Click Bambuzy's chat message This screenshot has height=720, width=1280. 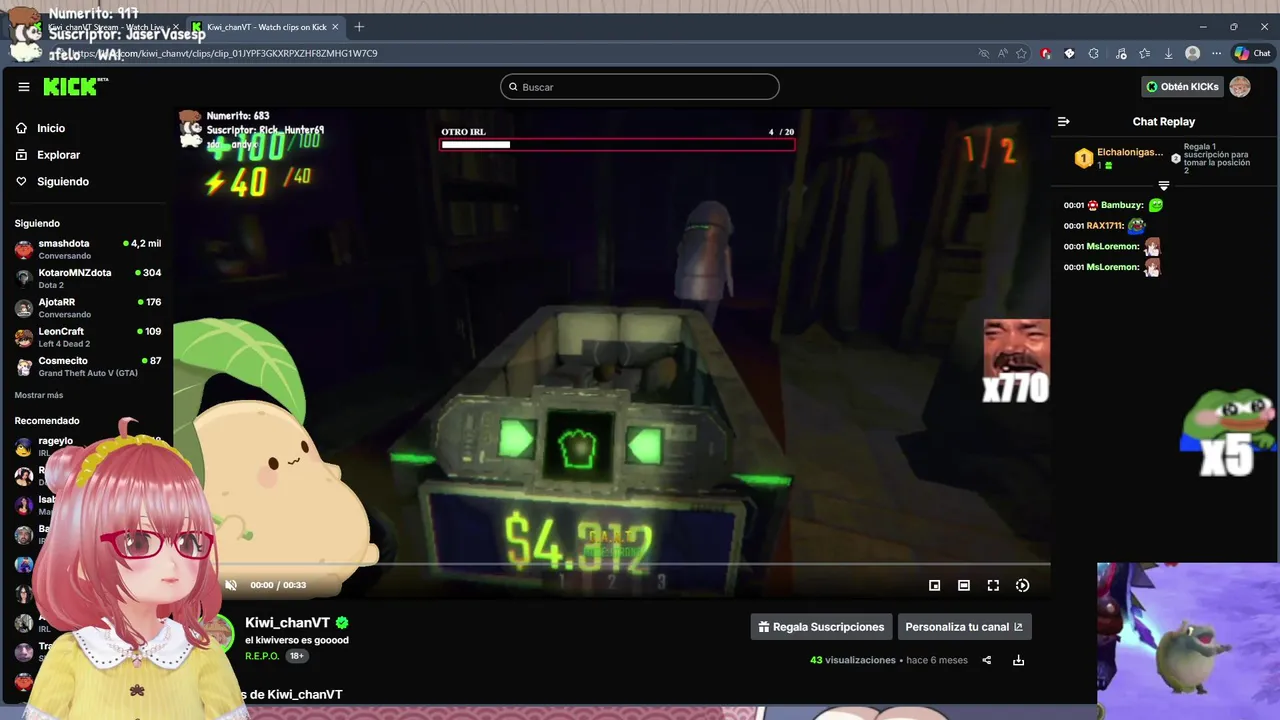[1114, 205]
